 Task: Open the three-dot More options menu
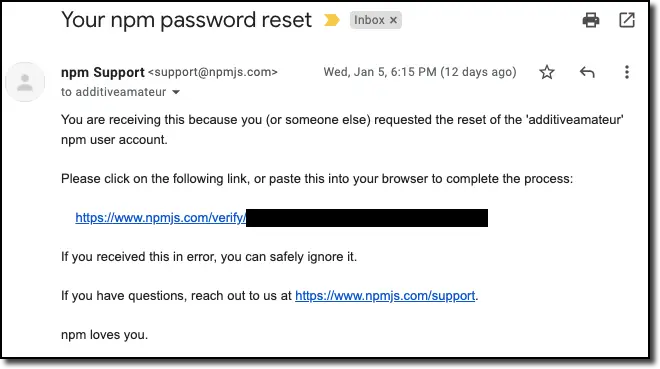point(627,72)
